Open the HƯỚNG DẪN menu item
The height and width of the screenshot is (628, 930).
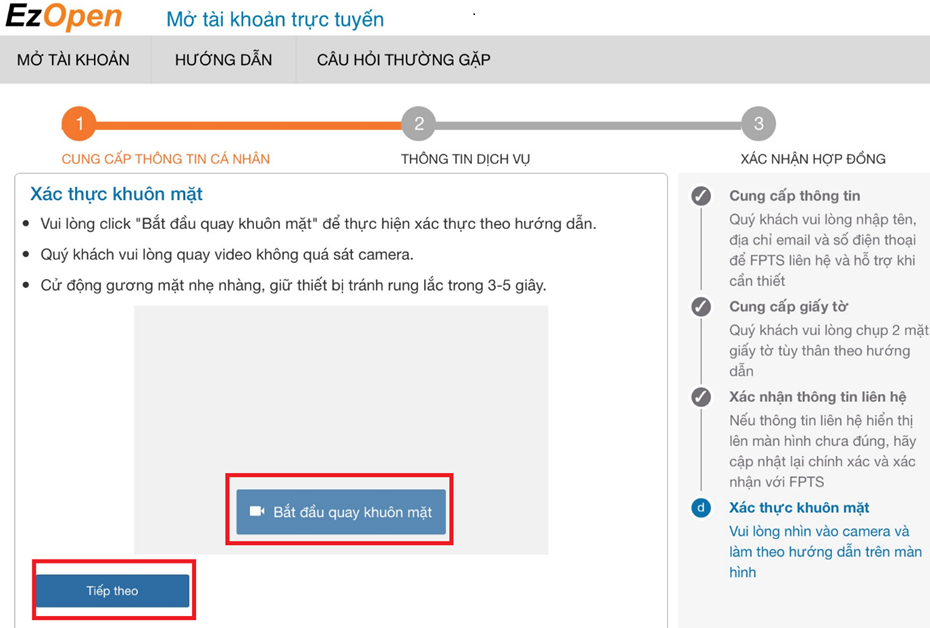pyautogui.click(x=223, y=60)
